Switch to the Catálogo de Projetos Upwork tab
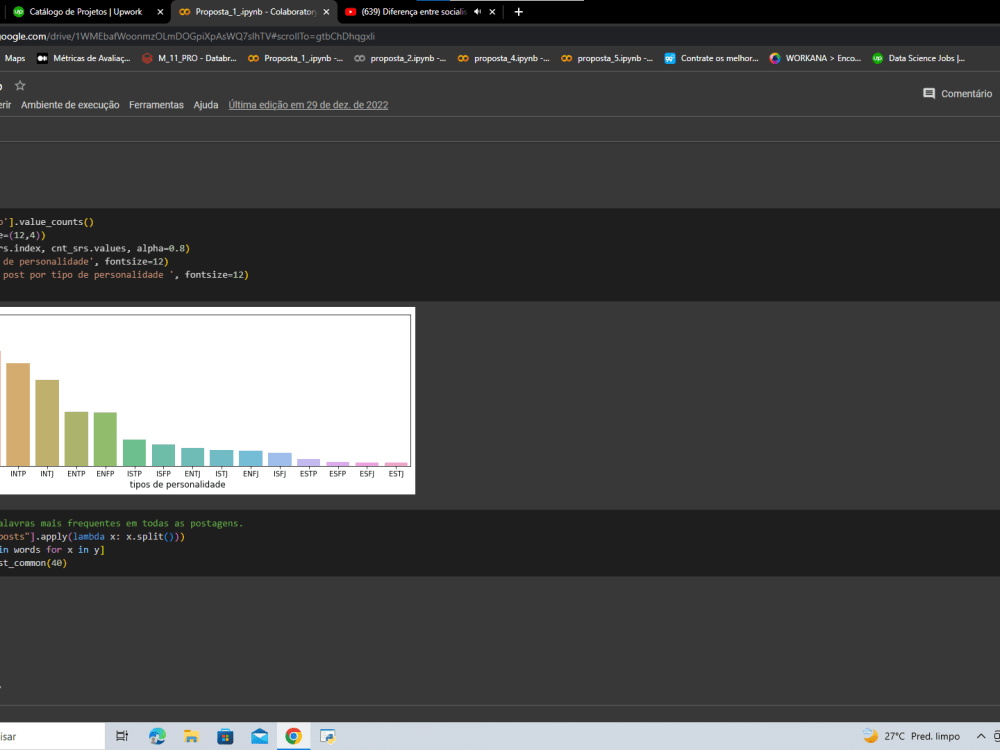 click(x=80, y=13)
